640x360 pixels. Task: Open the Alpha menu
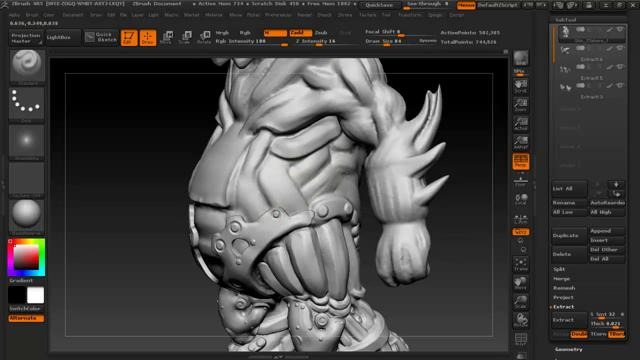tap(14, 15)
